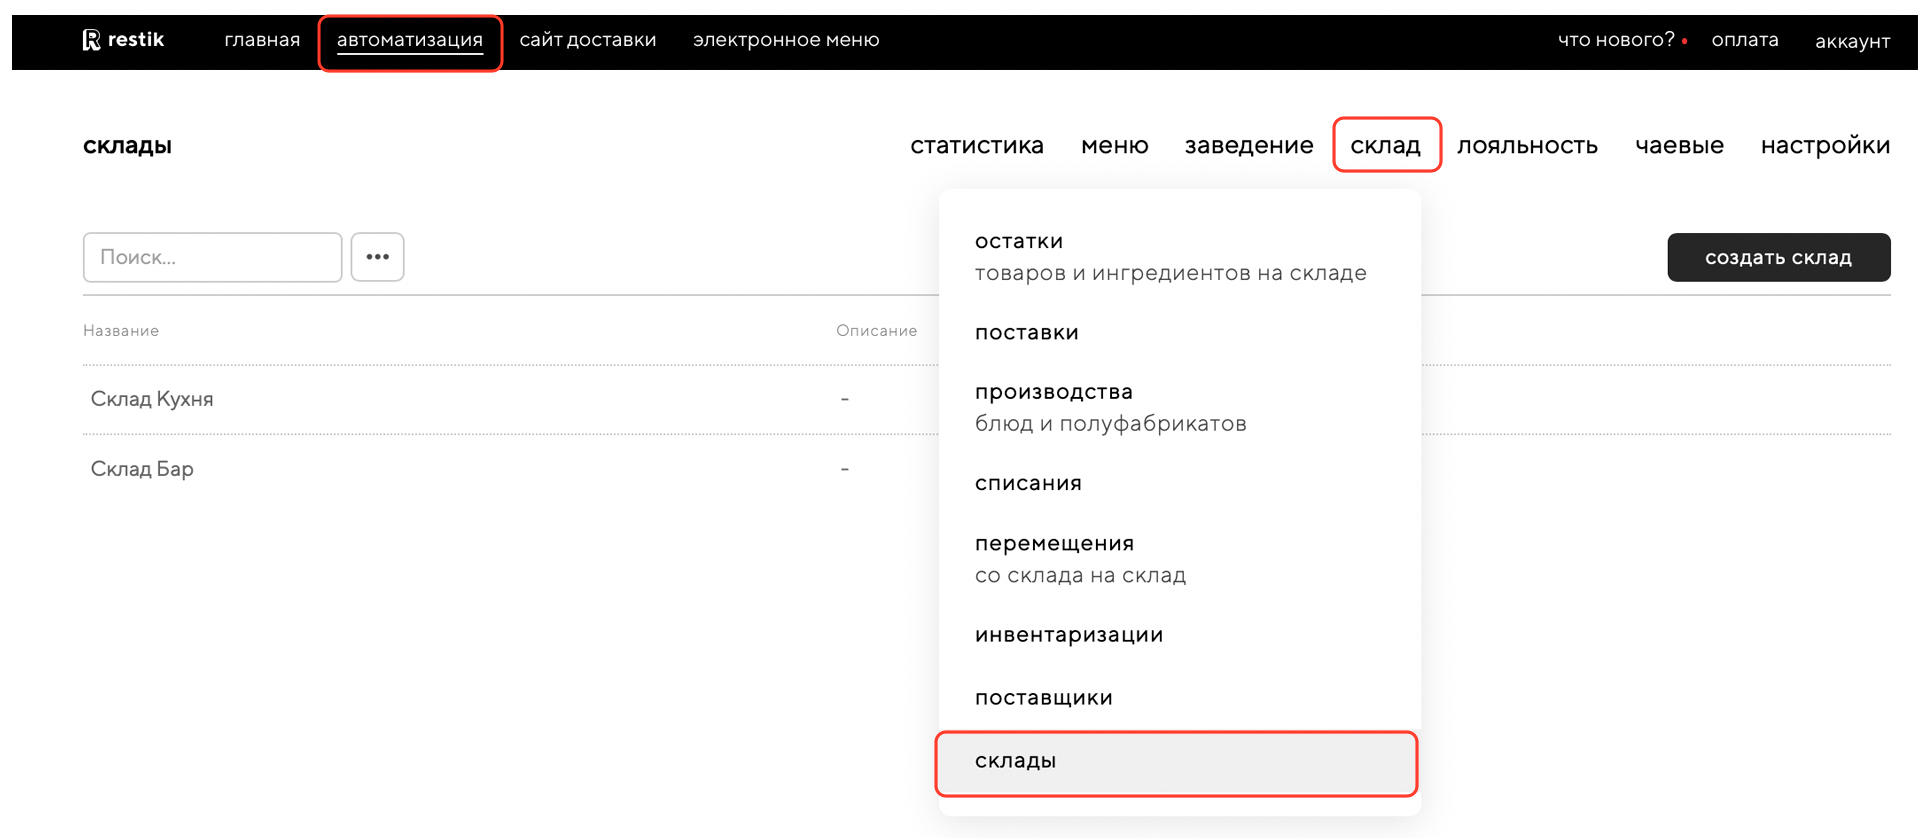Viewport: 1930px width, 838px height.
Task: Open the three-dots options button
Action: [377, 257]
